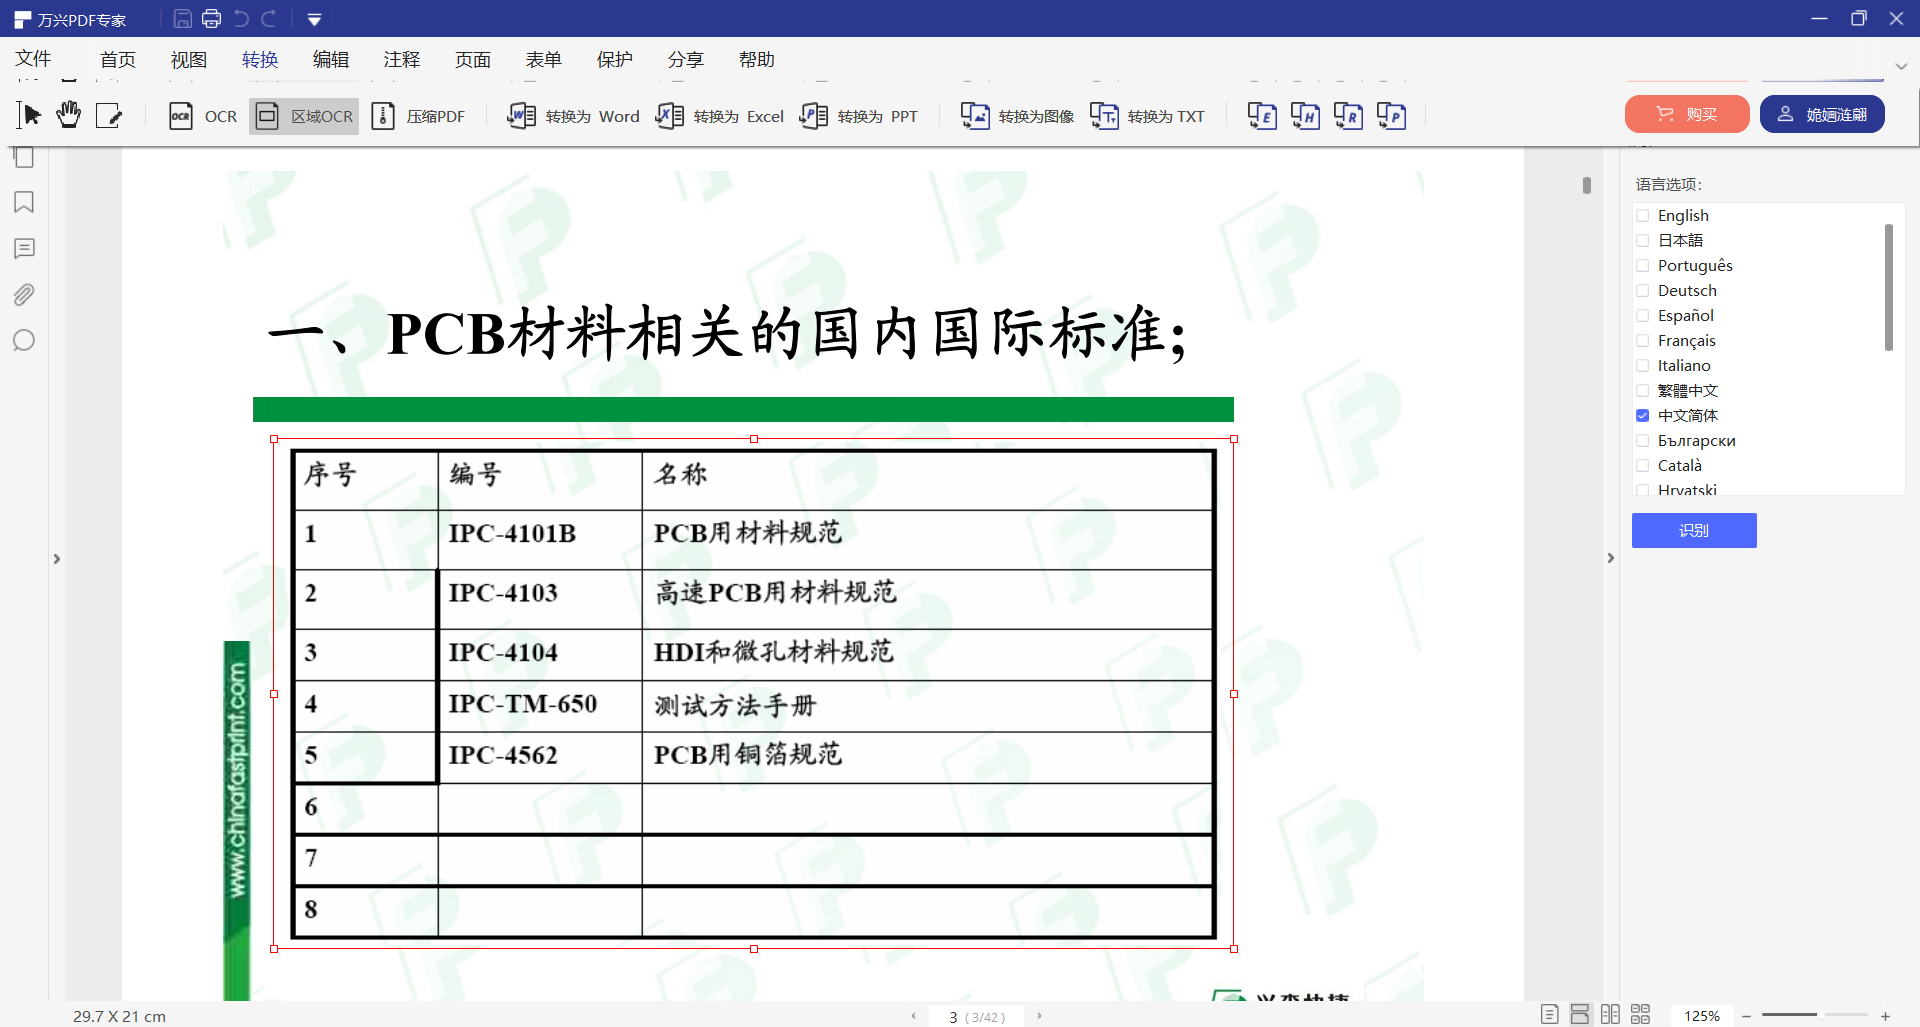Toggle the 区域OCR area tool
Screen dimensions: 1920x1027
pos(304,116)
